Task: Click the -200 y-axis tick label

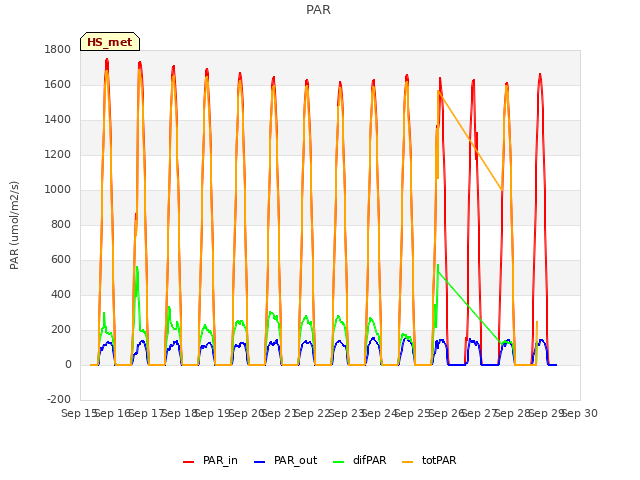Action: point(59,400)
